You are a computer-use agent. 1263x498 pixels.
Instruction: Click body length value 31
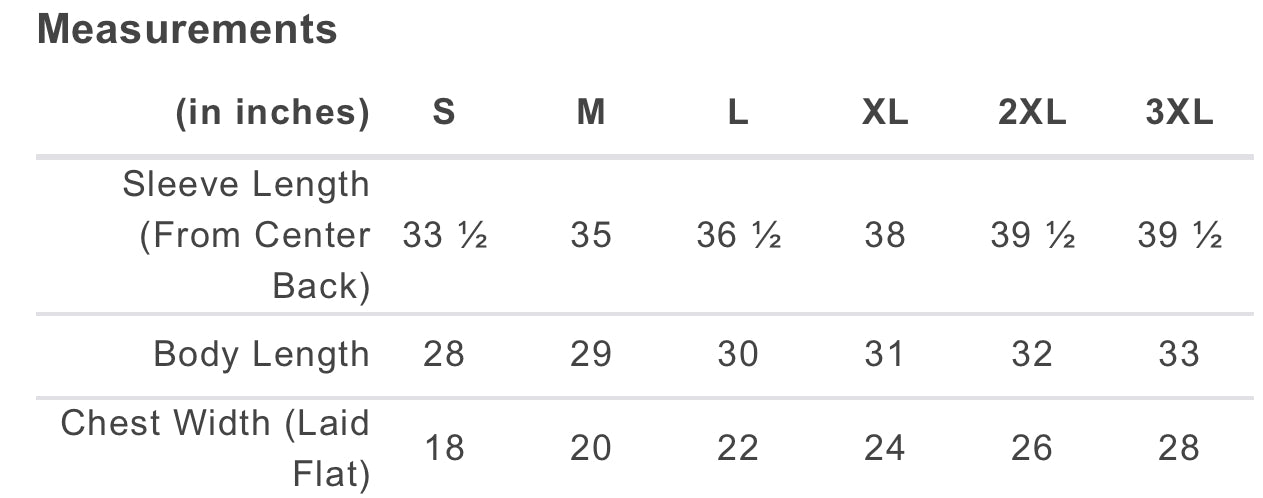click(885, 354)
